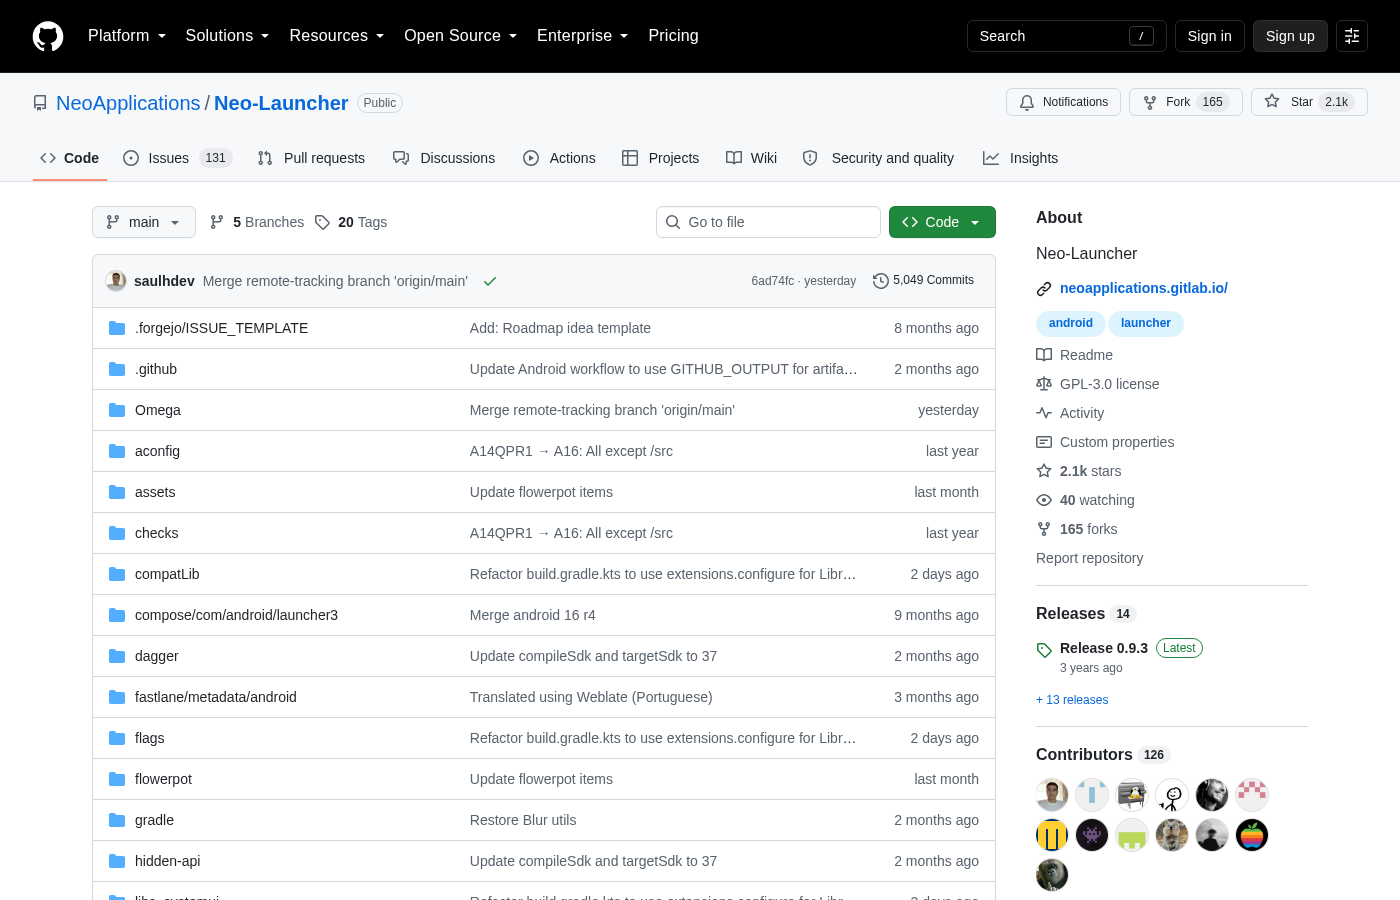Click the folder icon for compatLib

pos(117,574)
